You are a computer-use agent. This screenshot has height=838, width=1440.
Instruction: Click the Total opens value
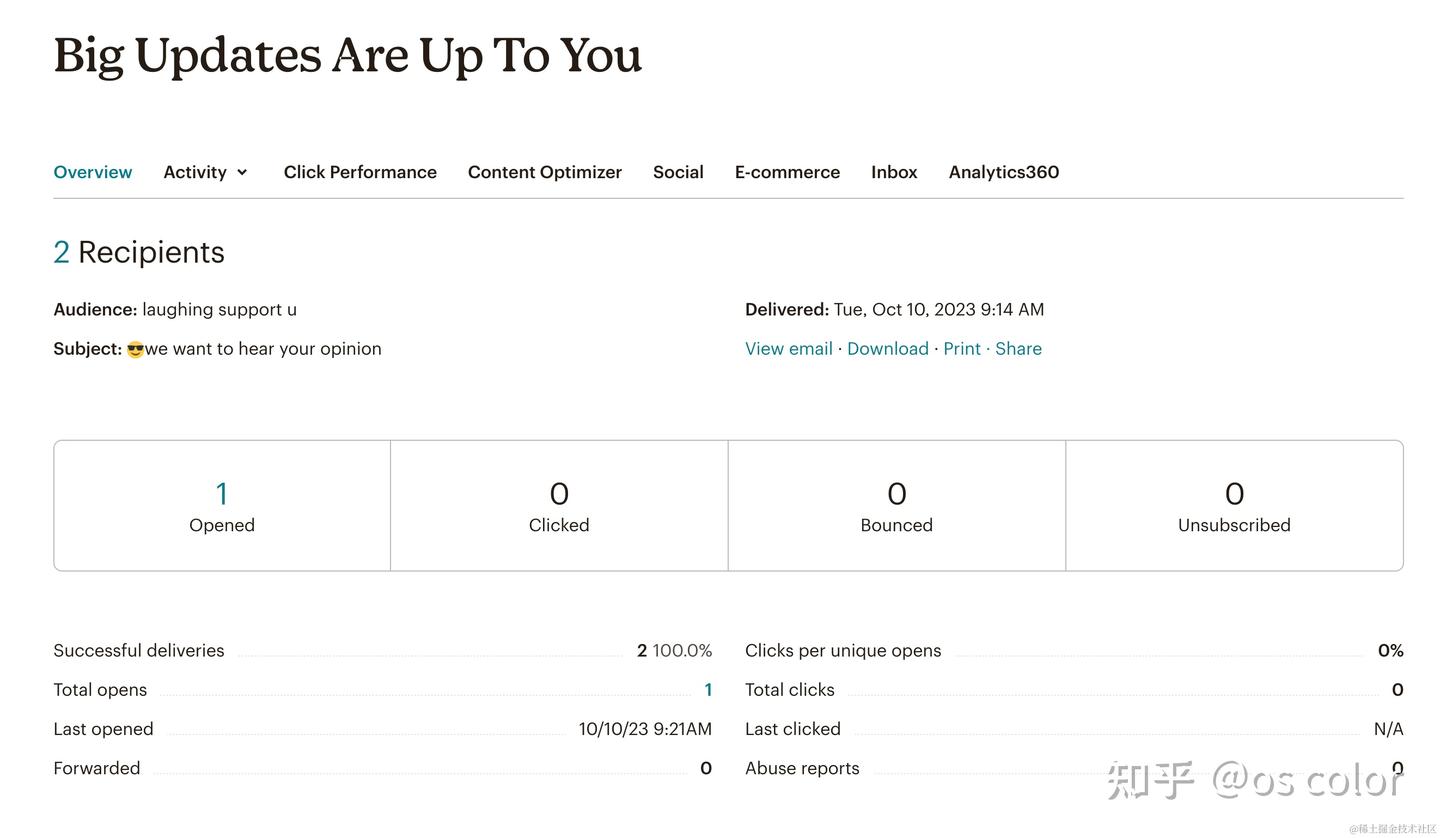point(708,690)
